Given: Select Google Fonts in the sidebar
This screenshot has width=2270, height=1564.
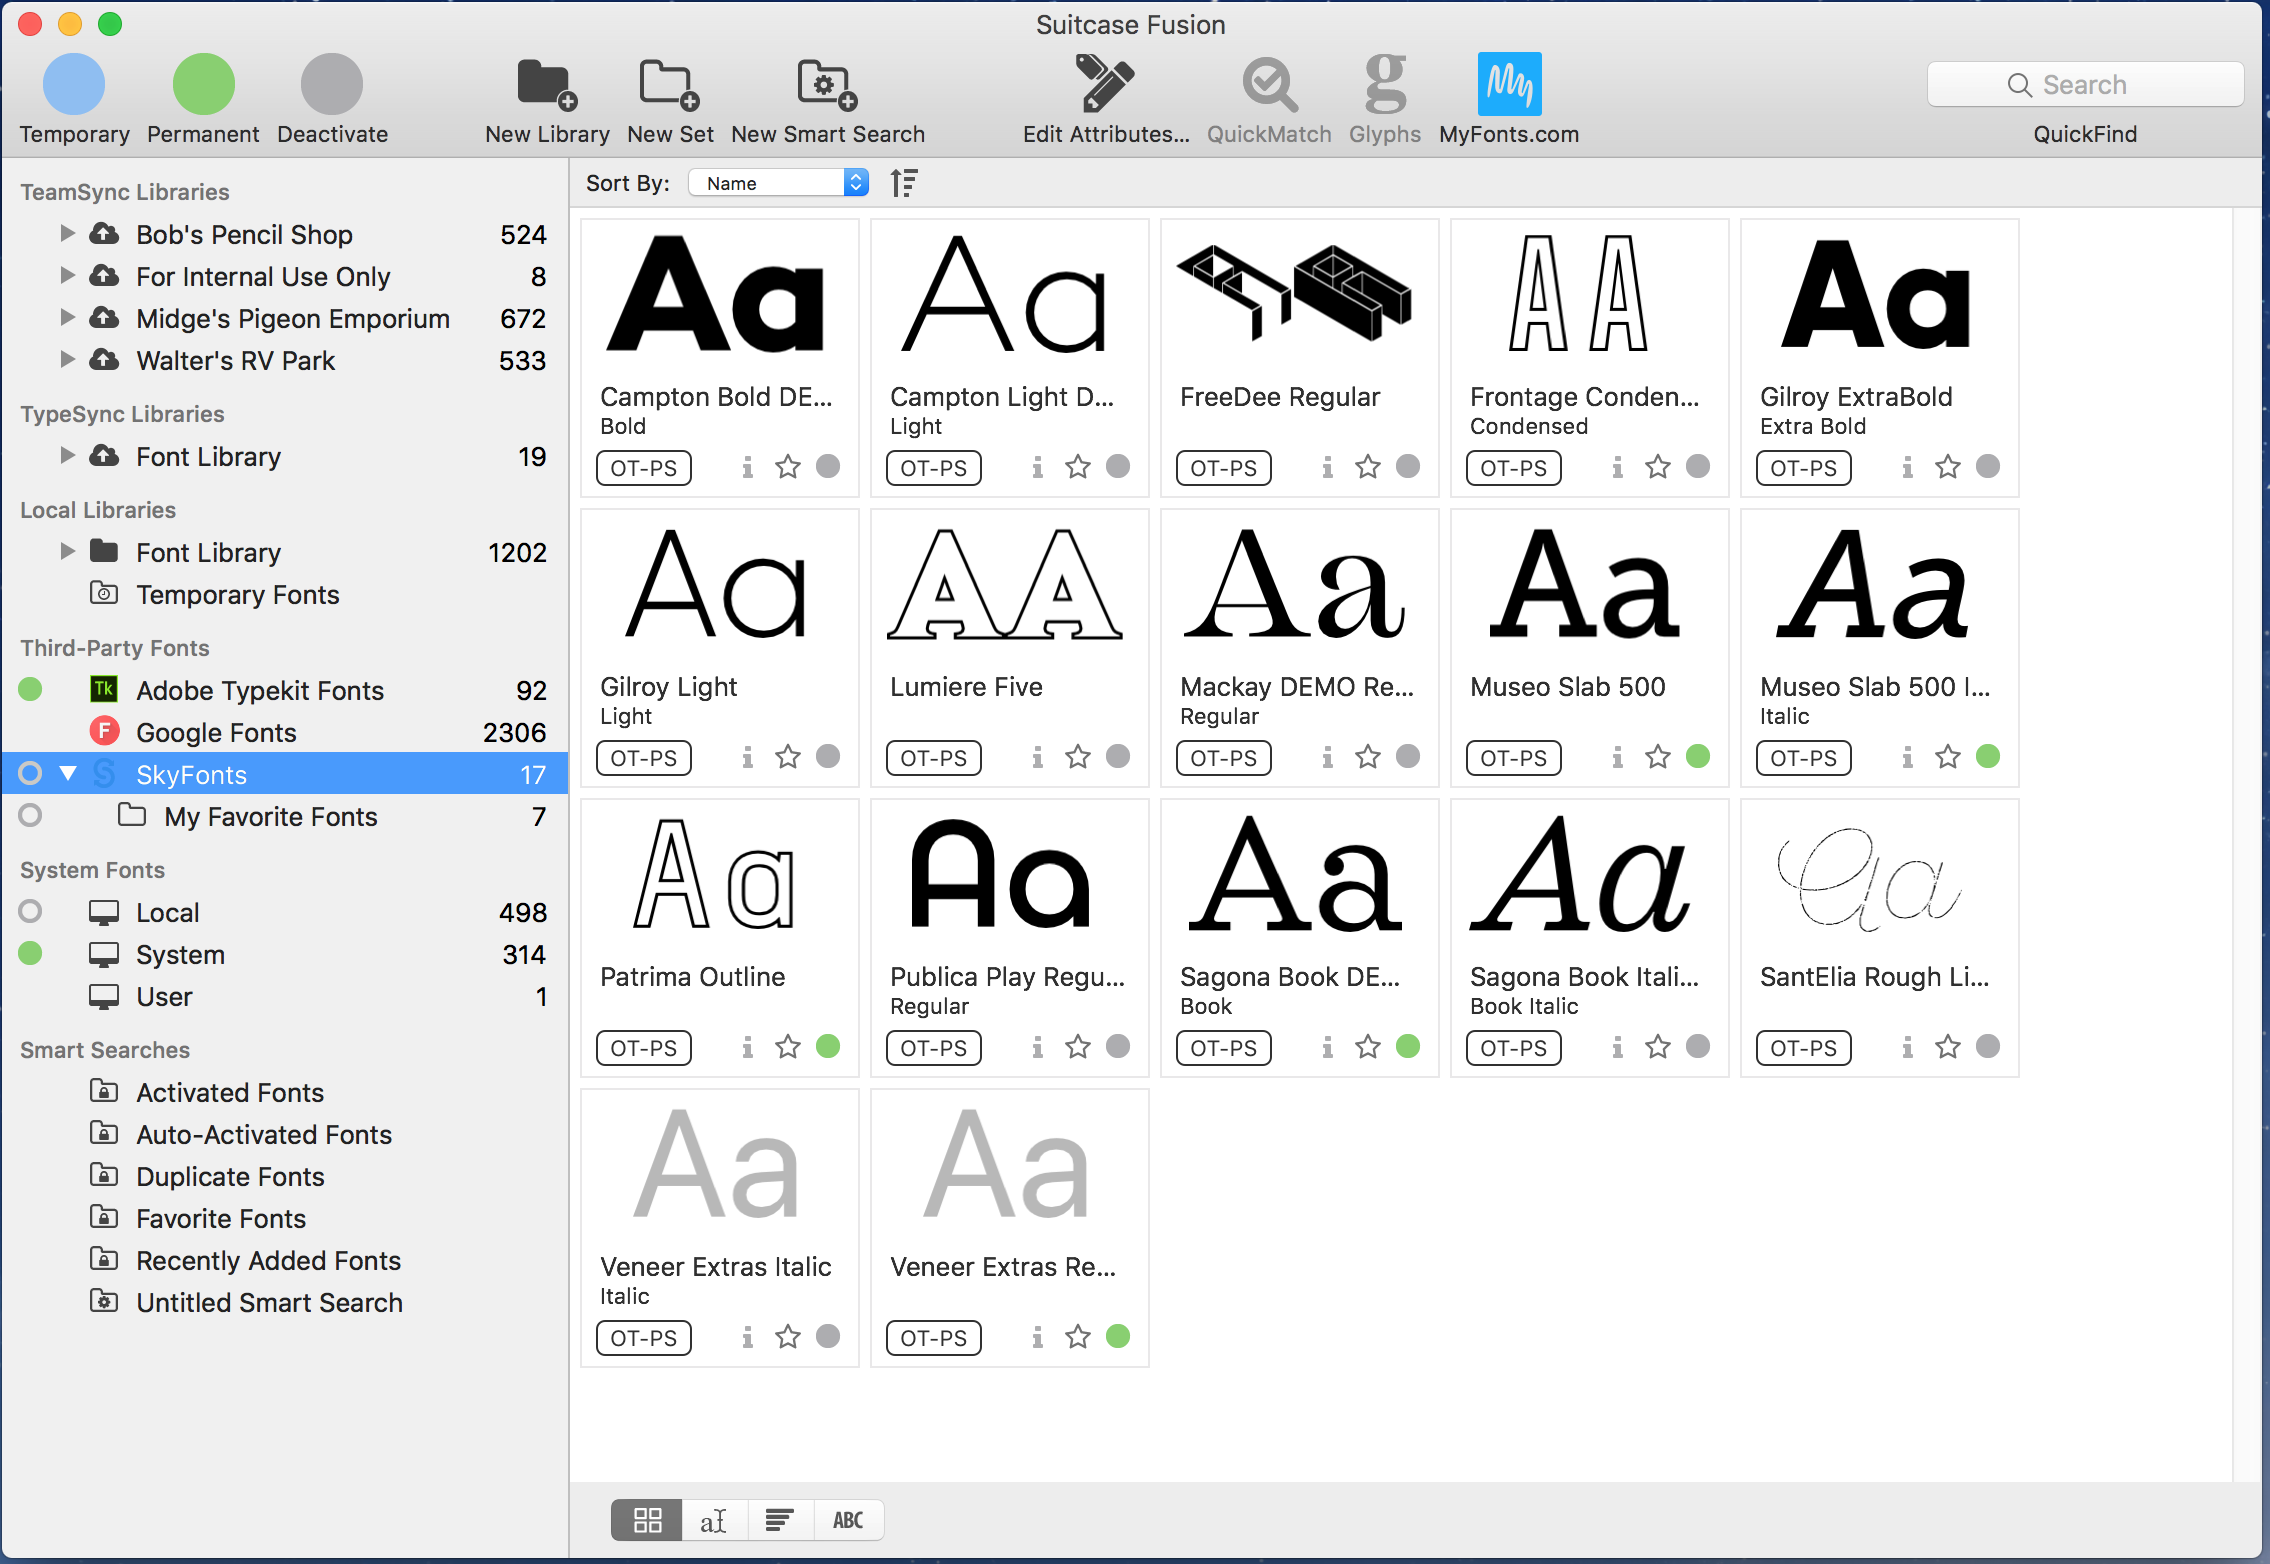Looking at the screenshot, I should coord(216,732).
